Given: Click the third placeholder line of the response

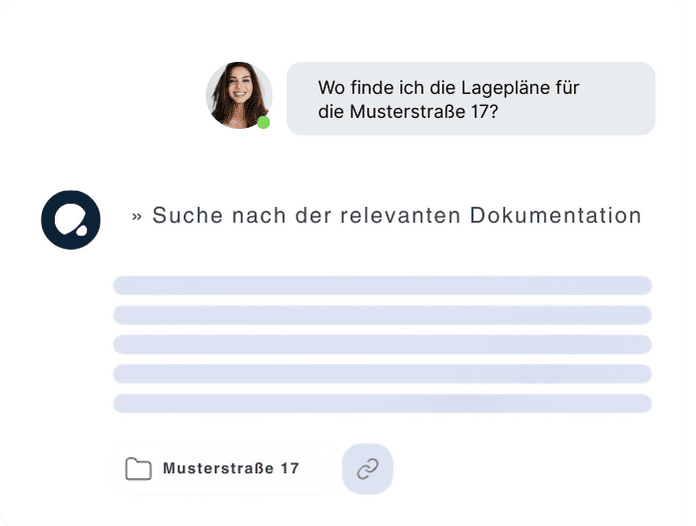Looking at the screenshot, I should (382, 345).
